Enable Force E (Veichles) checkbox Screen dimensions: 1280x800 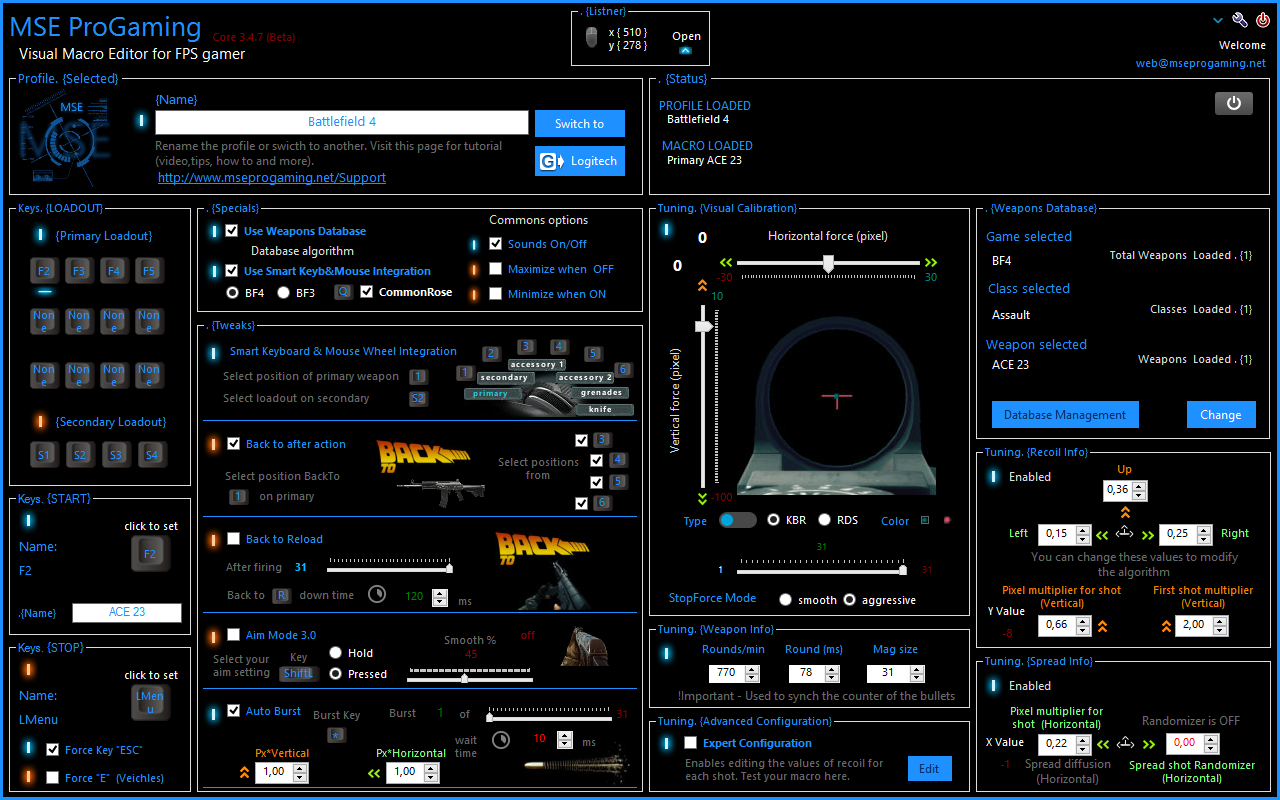pyautogui.click(x=52, y=778)
